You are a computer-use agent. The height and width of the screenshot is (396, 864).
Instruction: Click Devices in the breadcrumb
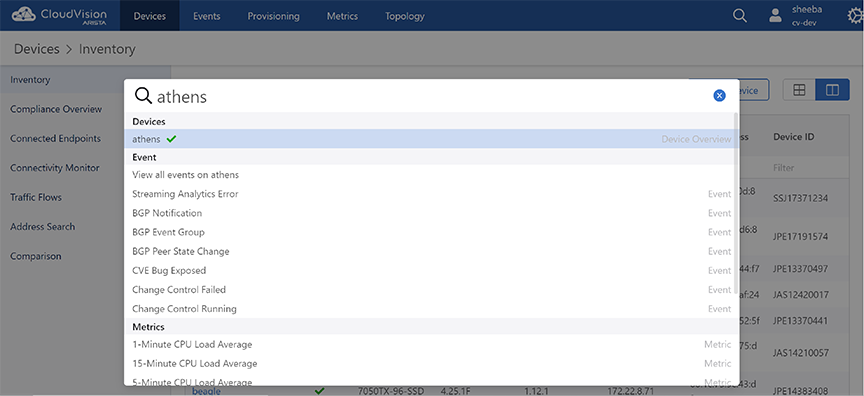(37, 49)
